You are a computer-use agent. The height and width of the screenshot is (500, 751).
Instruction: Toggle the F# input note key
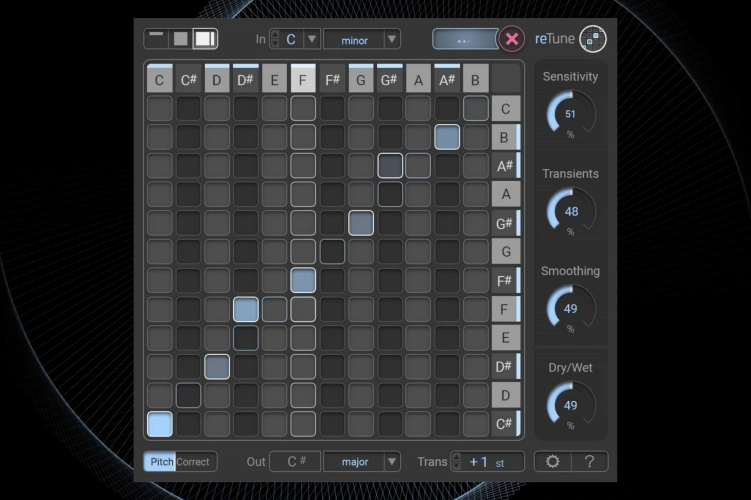[333, 79]
